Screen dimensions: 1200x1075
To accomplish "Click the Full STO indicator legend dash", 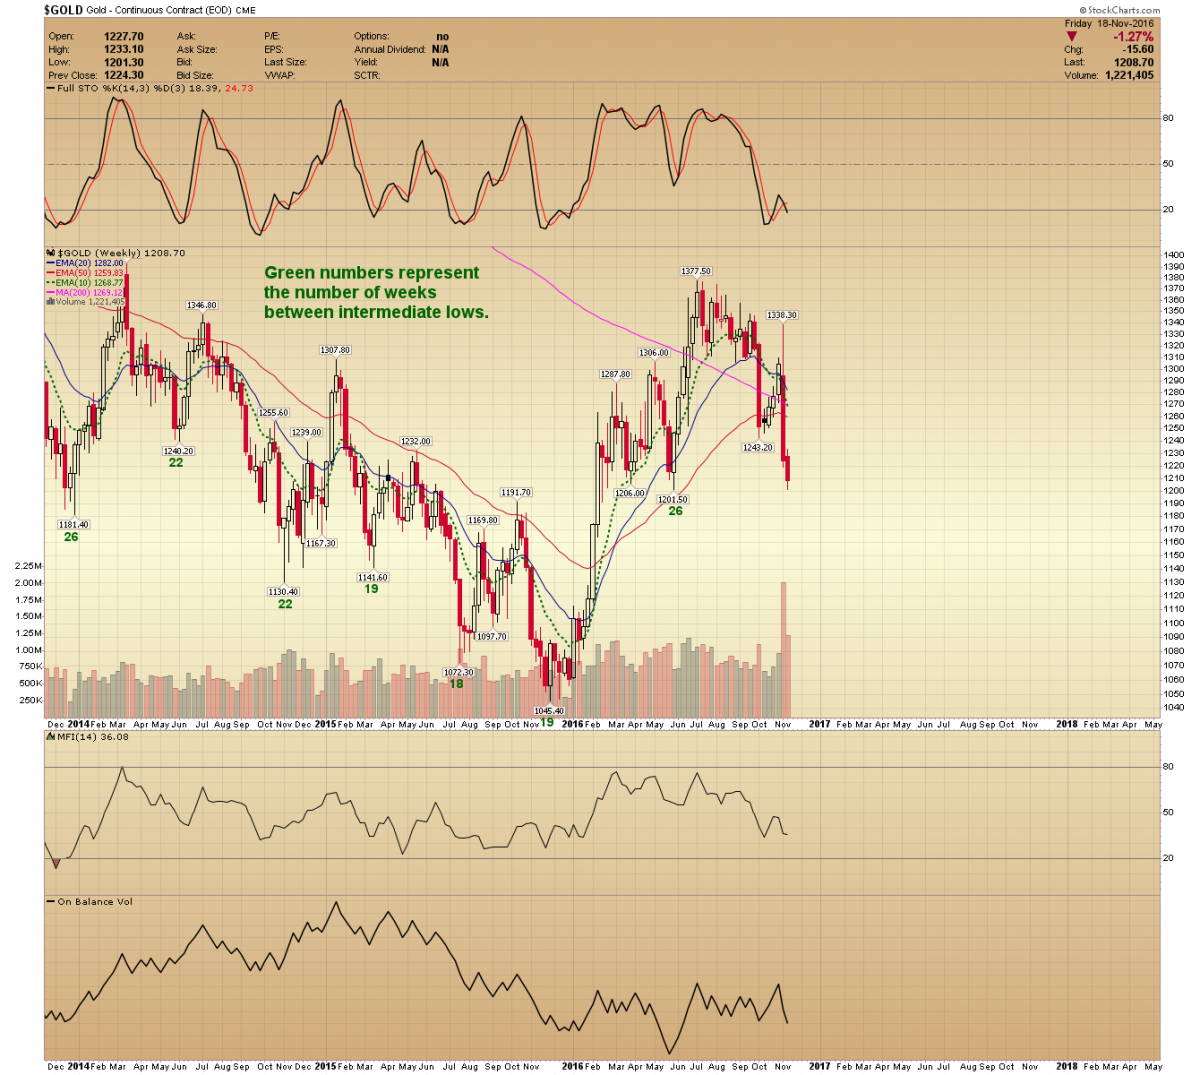I will pyautogui.click(x=50, y=88).
